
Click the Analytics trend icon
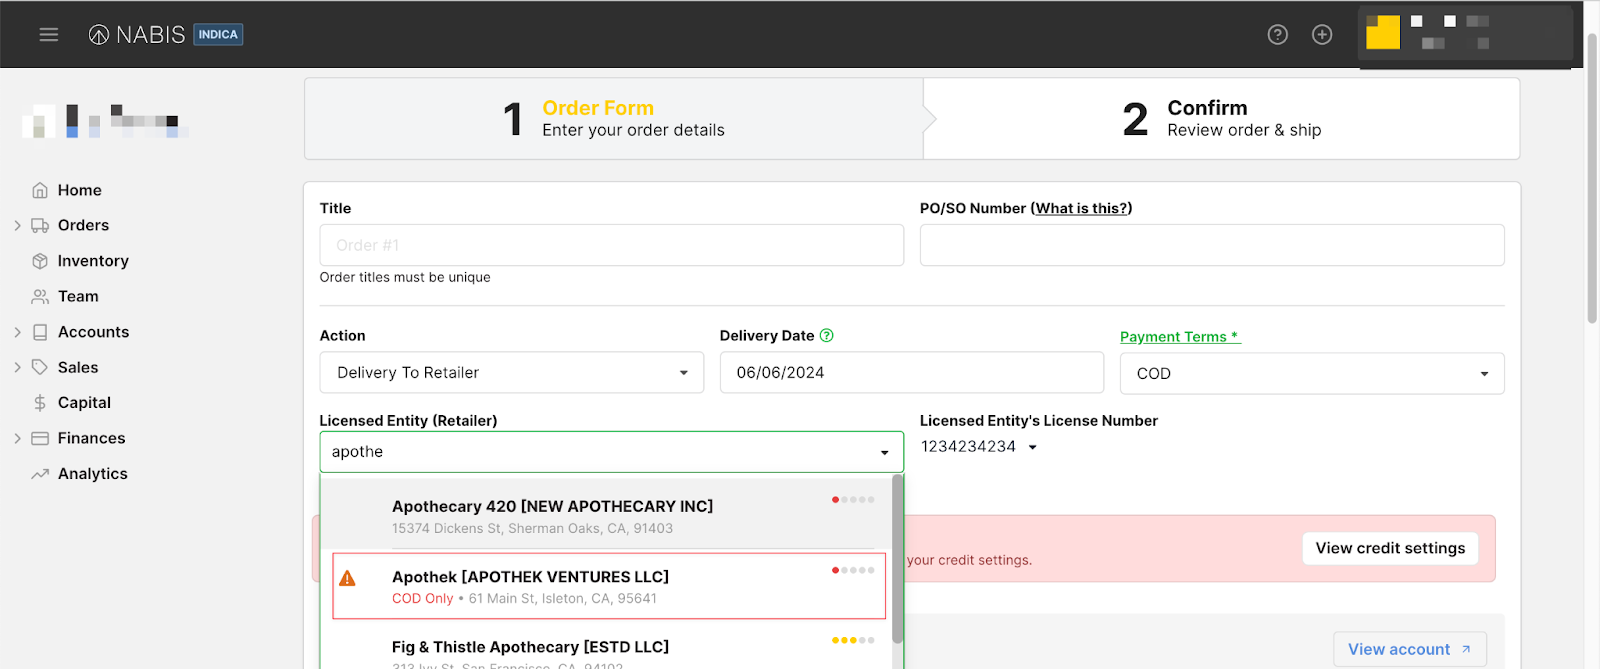[40, 474]
